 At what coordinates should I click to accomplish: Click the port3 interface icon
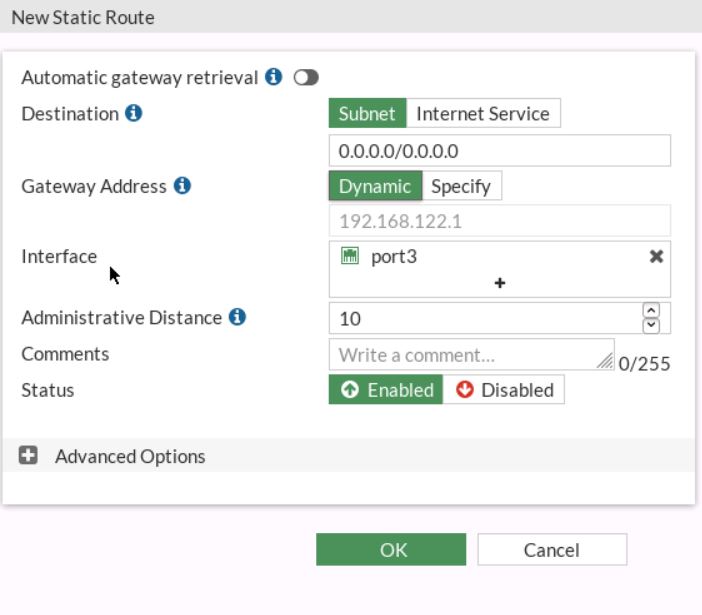[x=349, y=256]
